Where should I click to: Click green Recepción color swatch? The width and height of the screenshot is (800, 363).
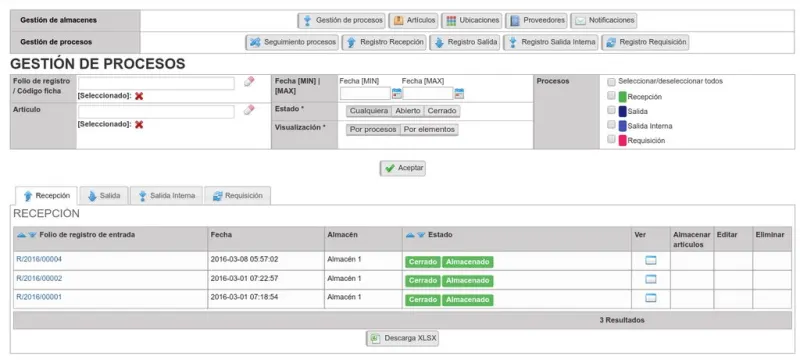(x=622, y=96)
